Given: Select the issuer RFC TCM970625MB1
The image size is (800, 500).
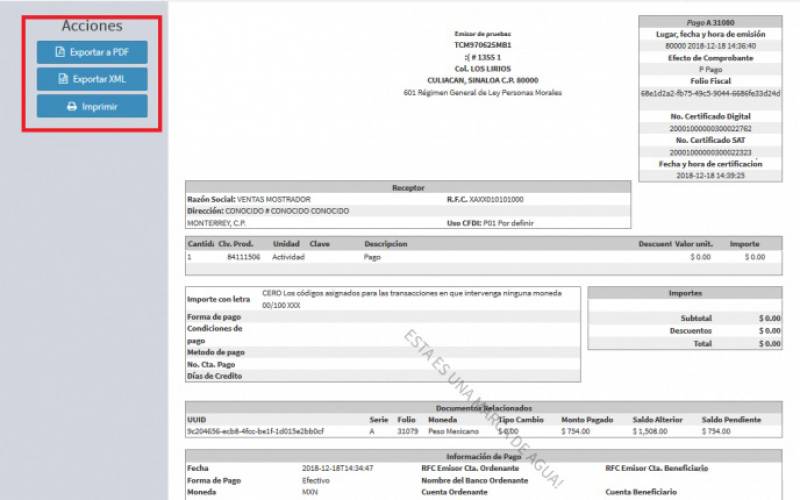Looking at the screenshot, I should click(x=482, y=45).
